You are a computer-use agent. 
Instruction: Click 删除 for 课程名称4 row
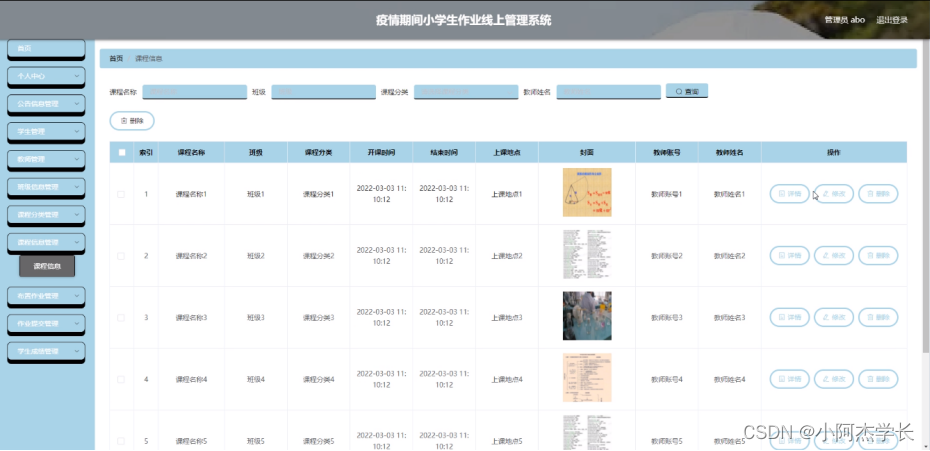click(878, 379)
